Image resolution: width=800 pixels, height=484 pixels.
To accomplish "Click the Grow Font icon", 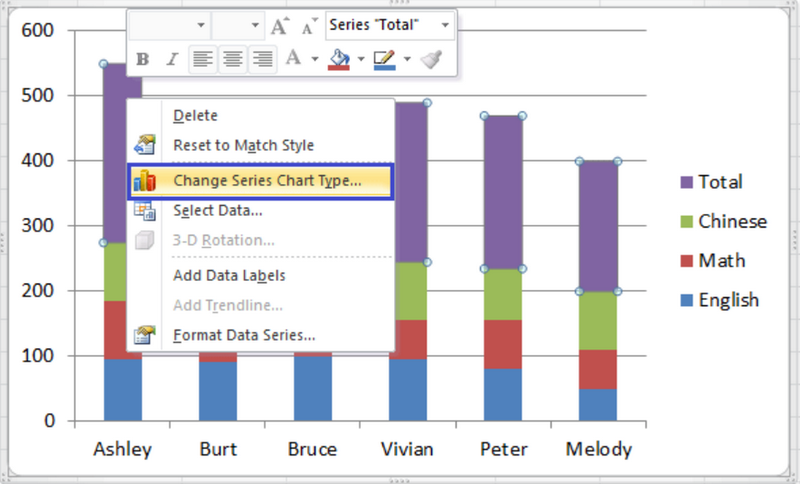I will [x=280, y=26].
